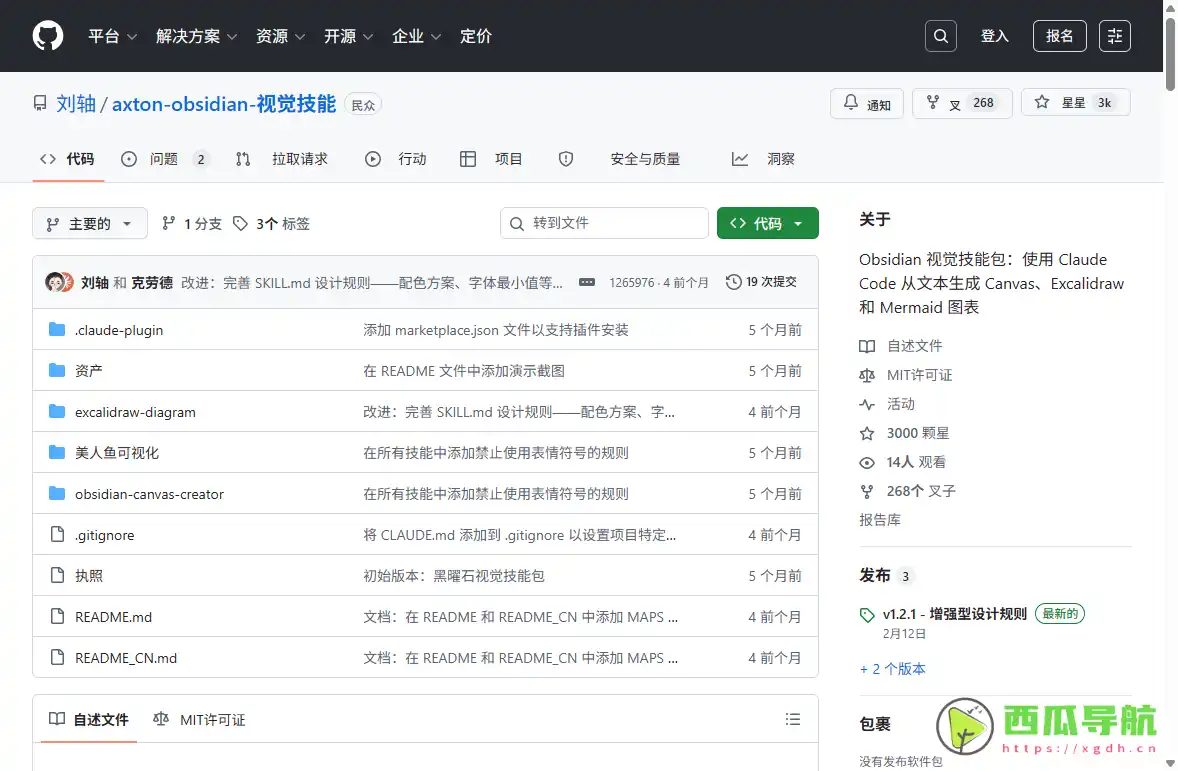Expand the 企业 menu

click(x=416, y=36)
